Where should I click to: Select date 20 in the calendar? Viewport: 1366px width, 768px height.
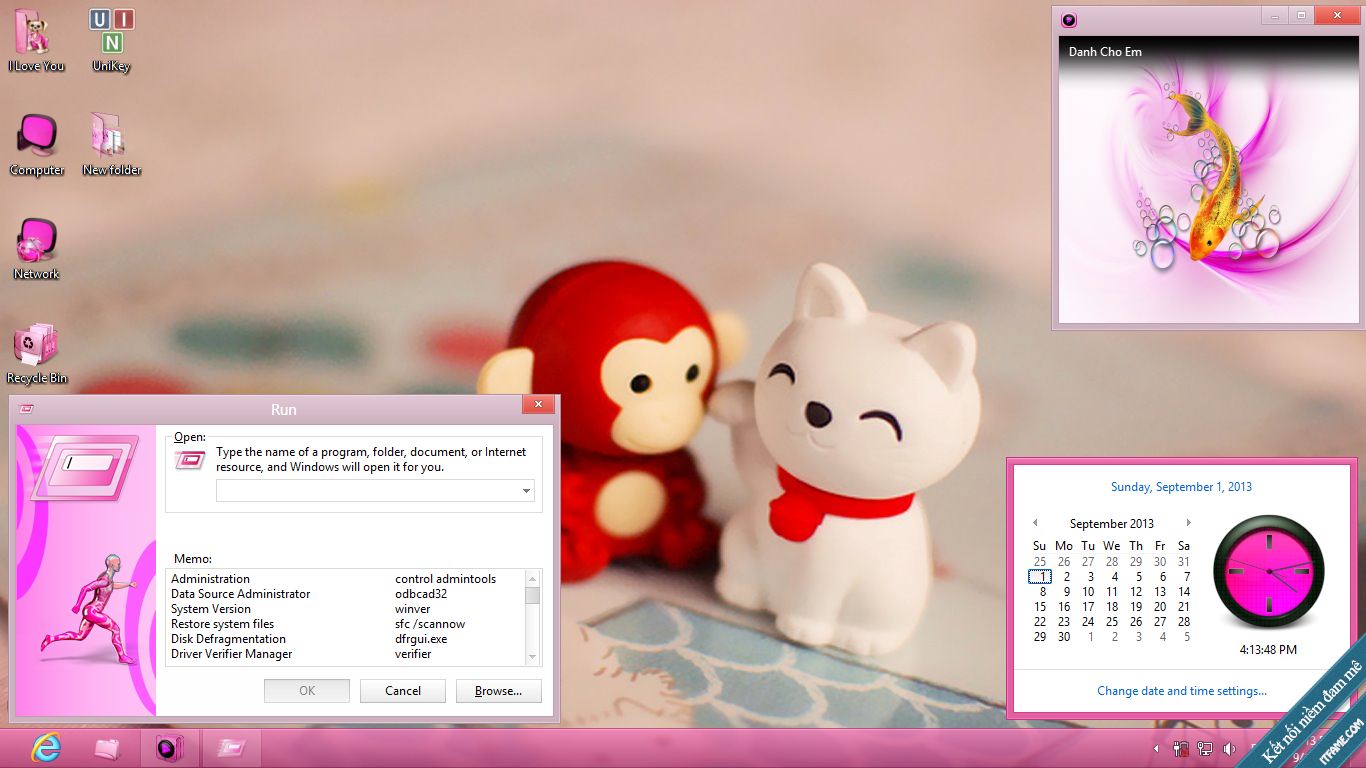pyautogui.click(x=1160, y=607)
